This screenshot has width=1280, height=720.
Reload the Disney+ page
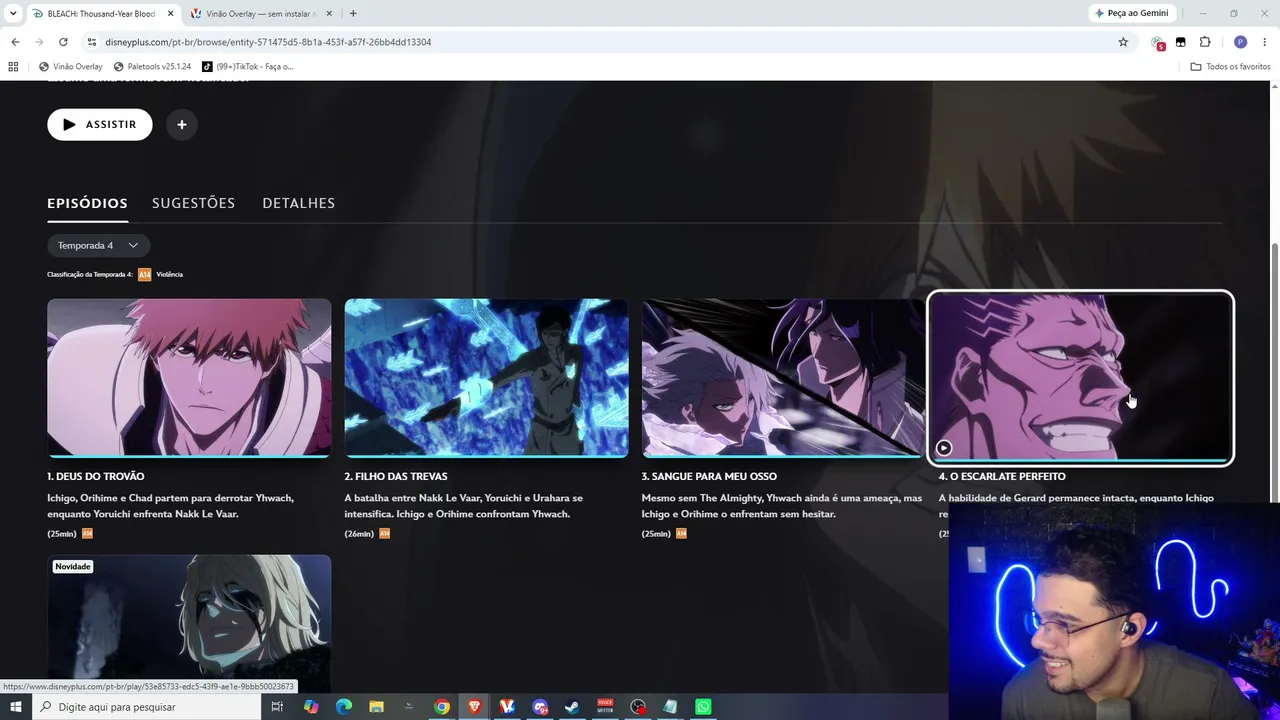pos(63,42)
